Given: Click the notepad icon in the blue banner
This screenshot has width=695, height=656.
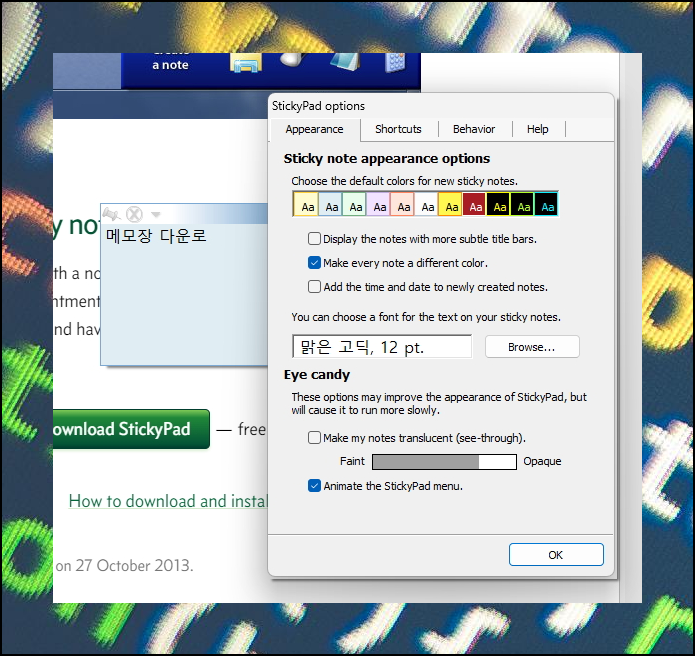Looking at the screenshot, I should pyautogui.click(x=345, y=62).
